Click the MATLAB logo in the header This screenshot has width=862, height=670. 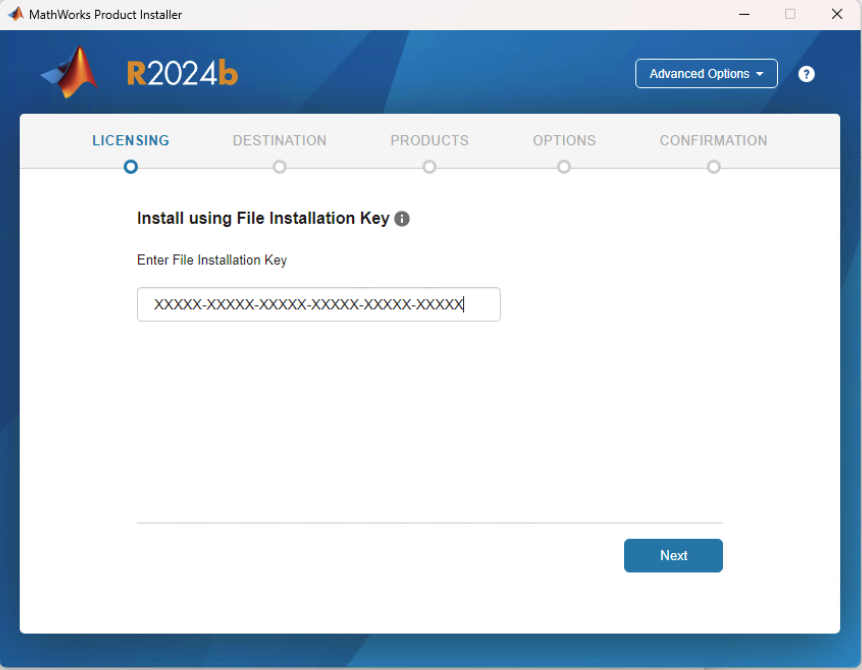70,72
